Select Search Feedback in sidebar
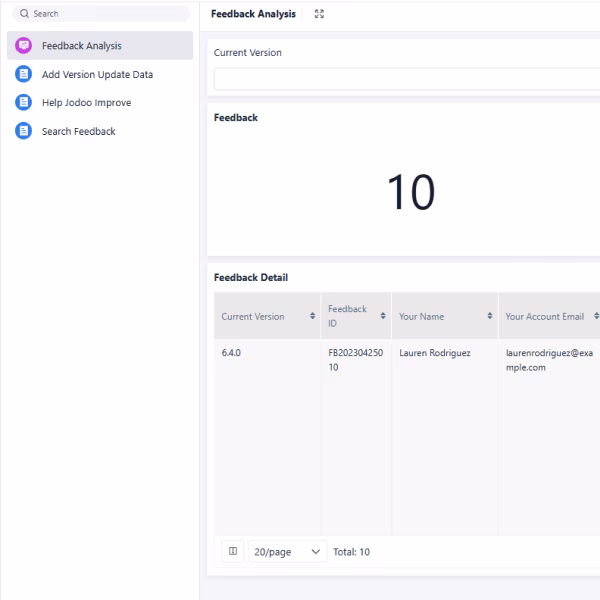Image resolution: width=600 pixels, height=600 pixels. (x=78, y=131)
